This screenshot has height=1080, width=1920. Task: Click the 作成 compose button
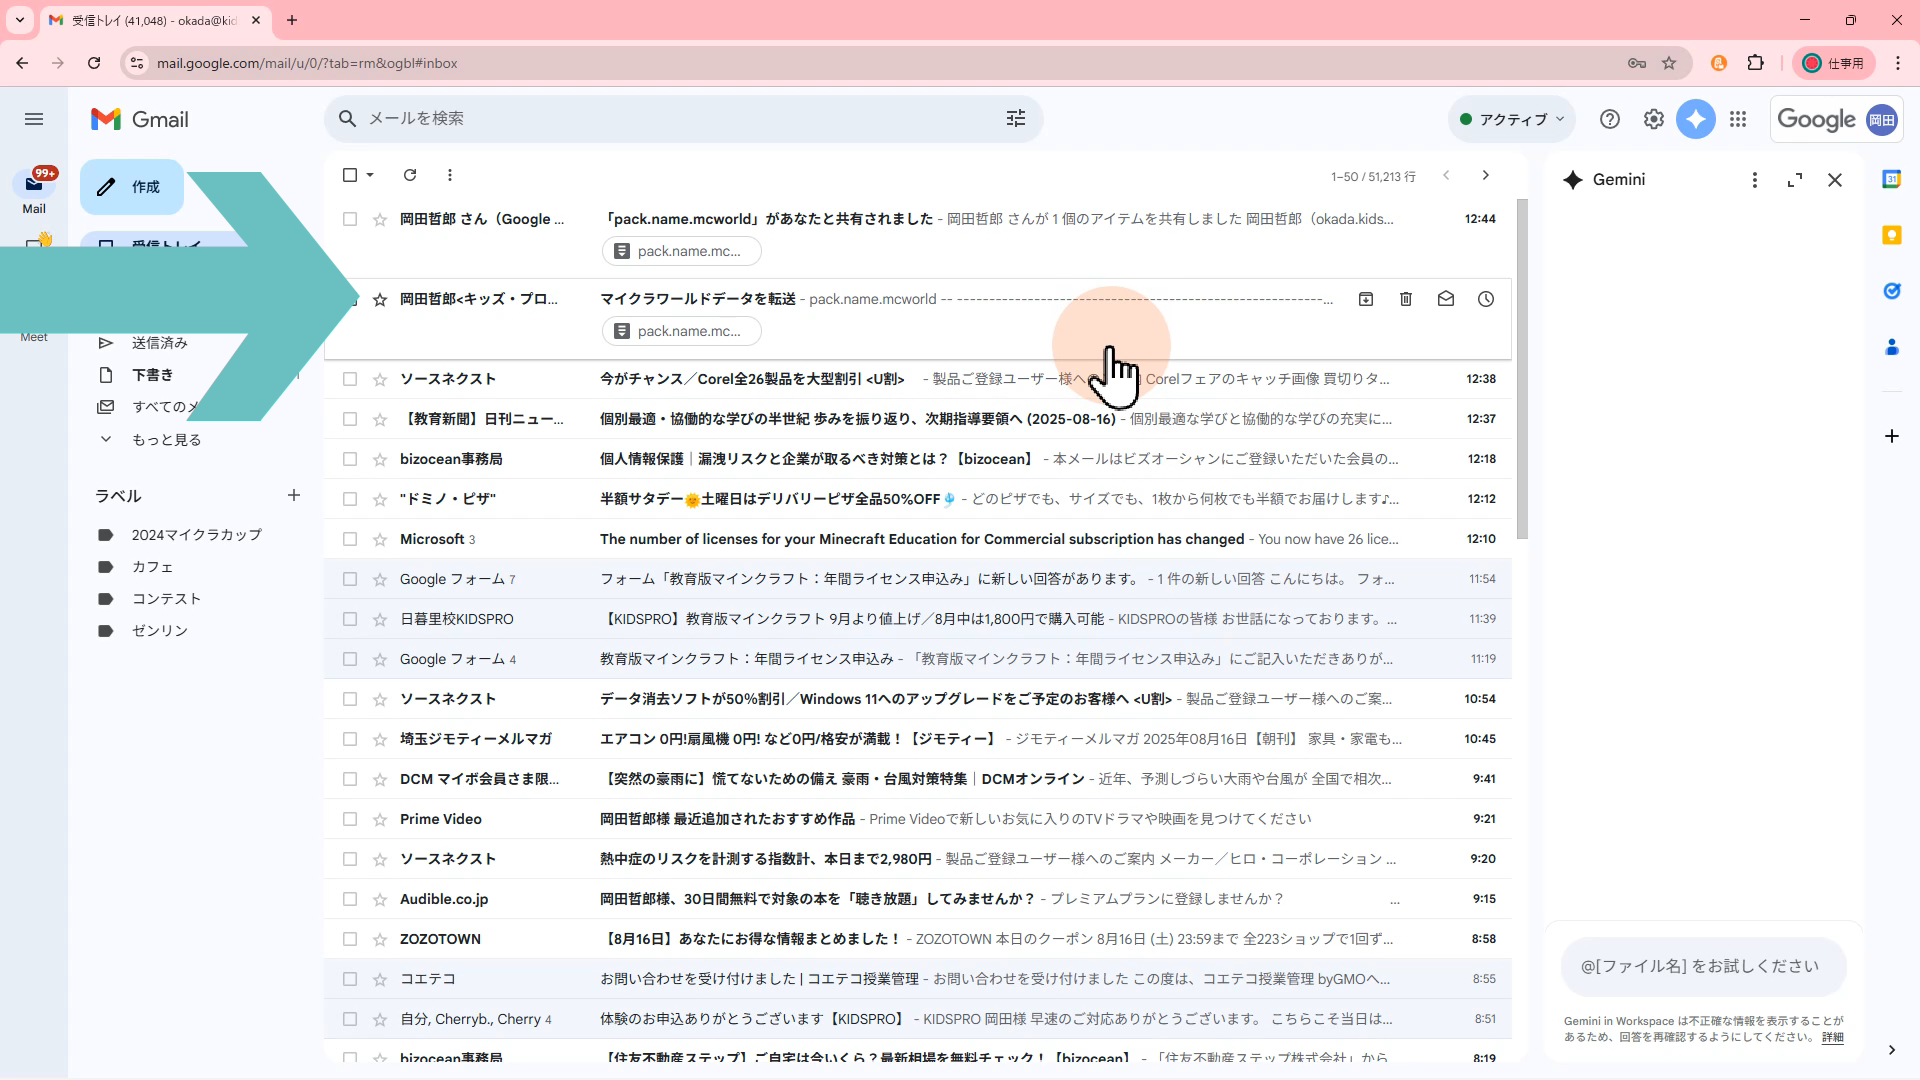pos(132,187)
